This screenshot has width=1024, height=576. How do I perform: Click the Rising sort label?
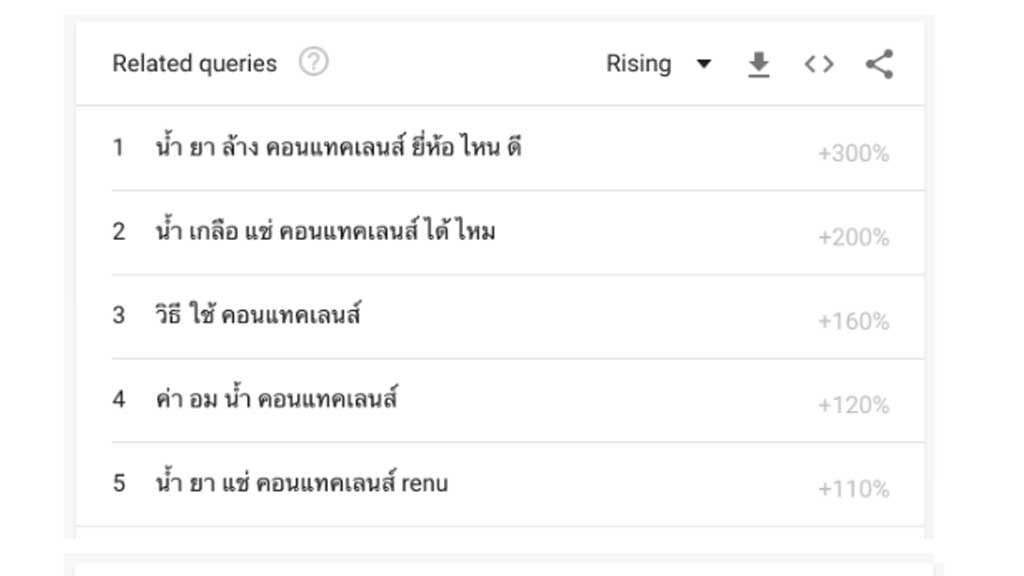[x=638, y=64]
